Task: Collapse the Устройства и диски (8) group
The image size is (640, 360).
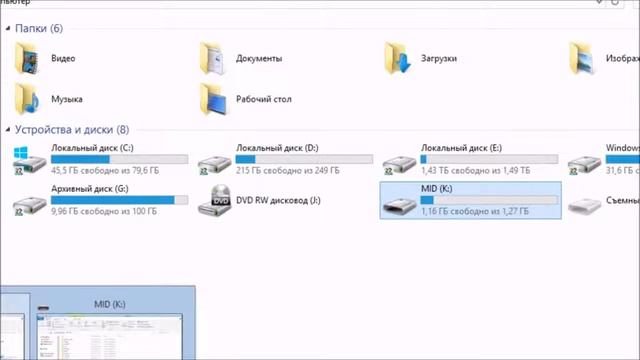Action: (8, 129)
